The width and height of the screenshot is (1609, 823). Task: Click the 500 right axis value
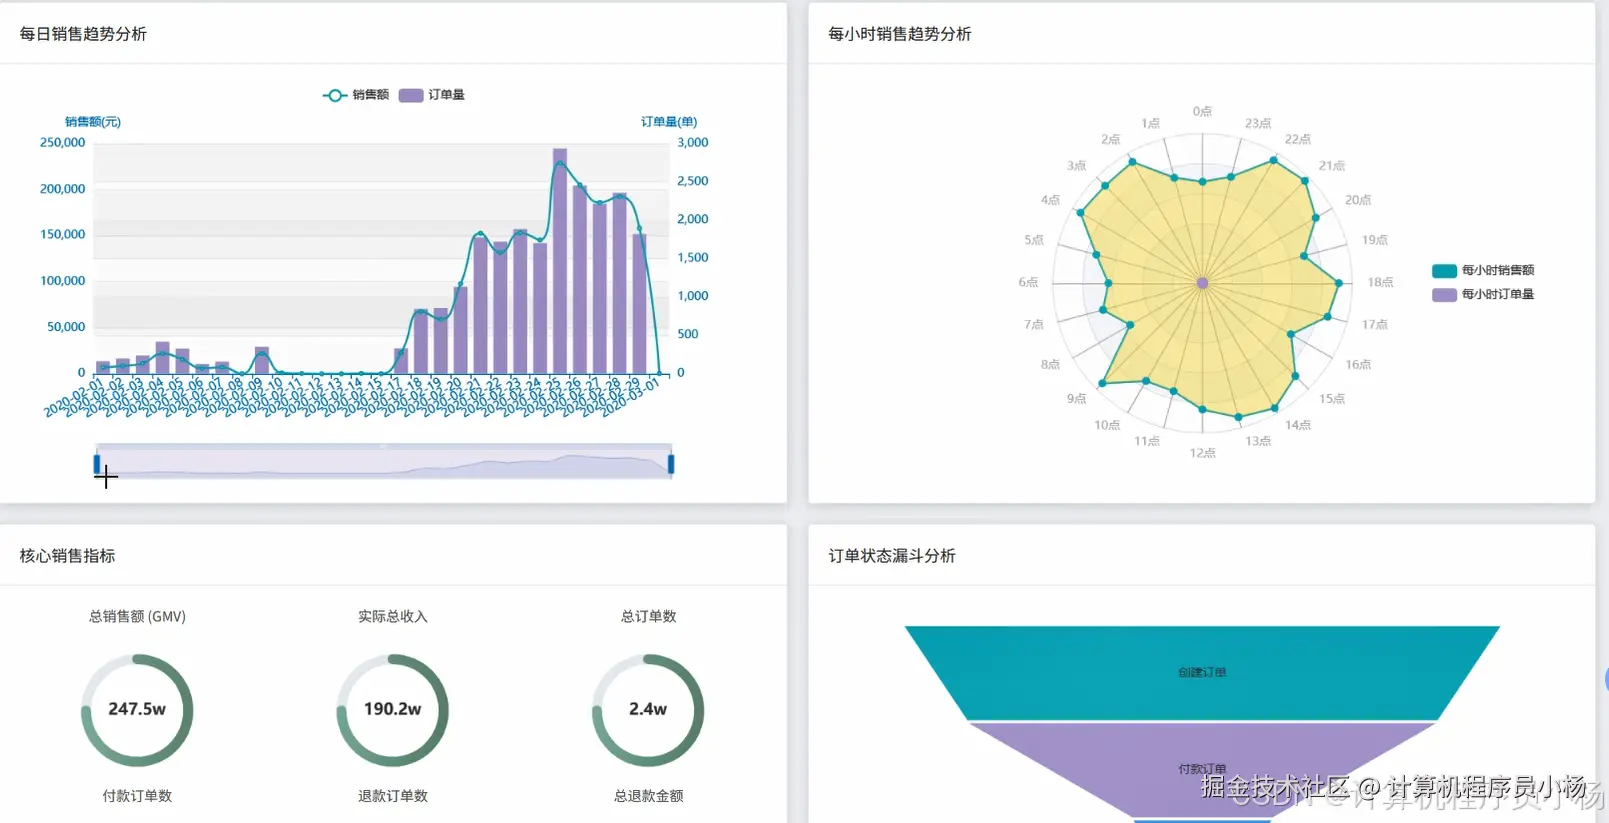point(688,334)
